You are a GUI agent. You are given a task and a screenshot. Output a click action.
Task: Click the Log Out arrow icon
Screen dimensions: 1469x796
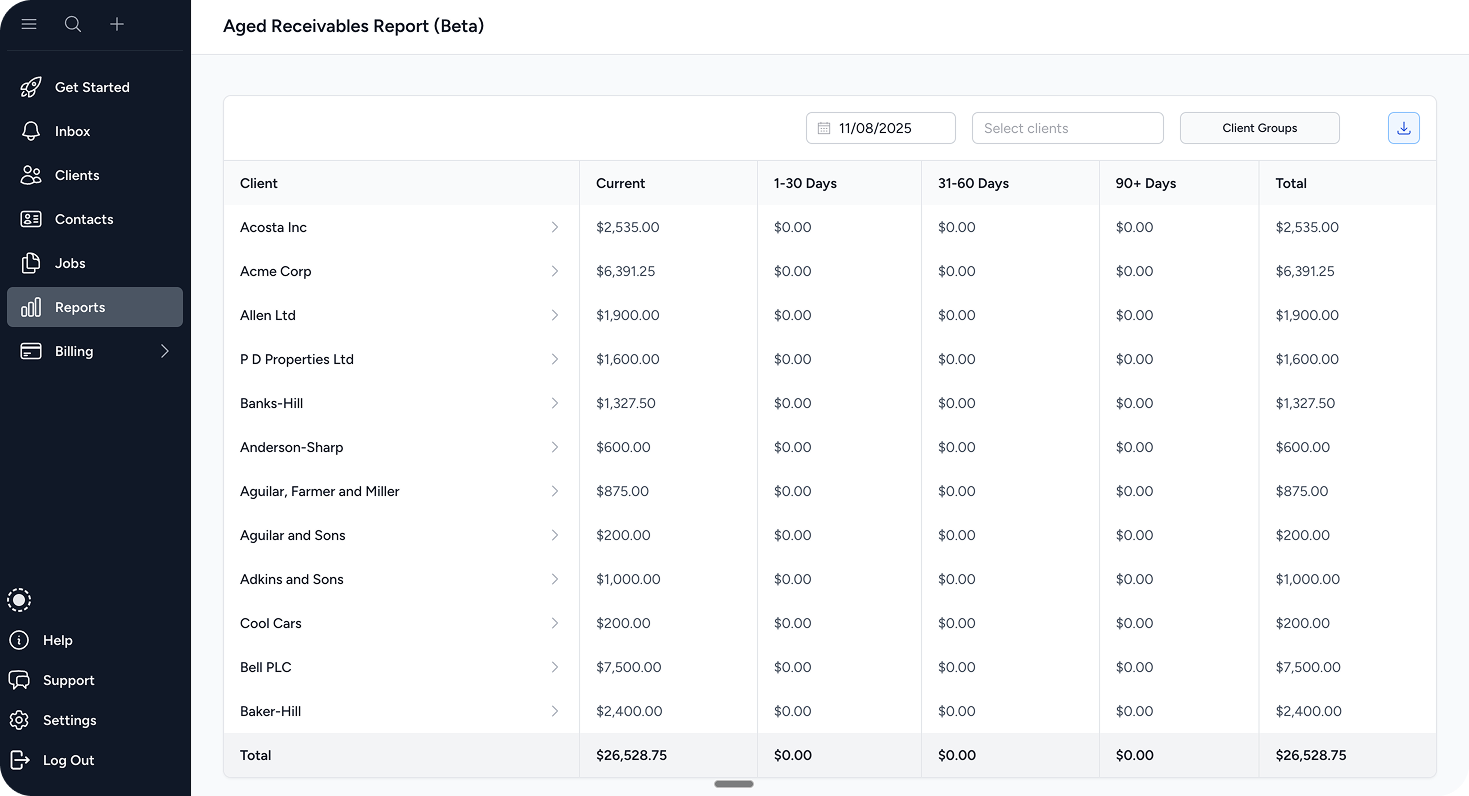click(19, 760)
